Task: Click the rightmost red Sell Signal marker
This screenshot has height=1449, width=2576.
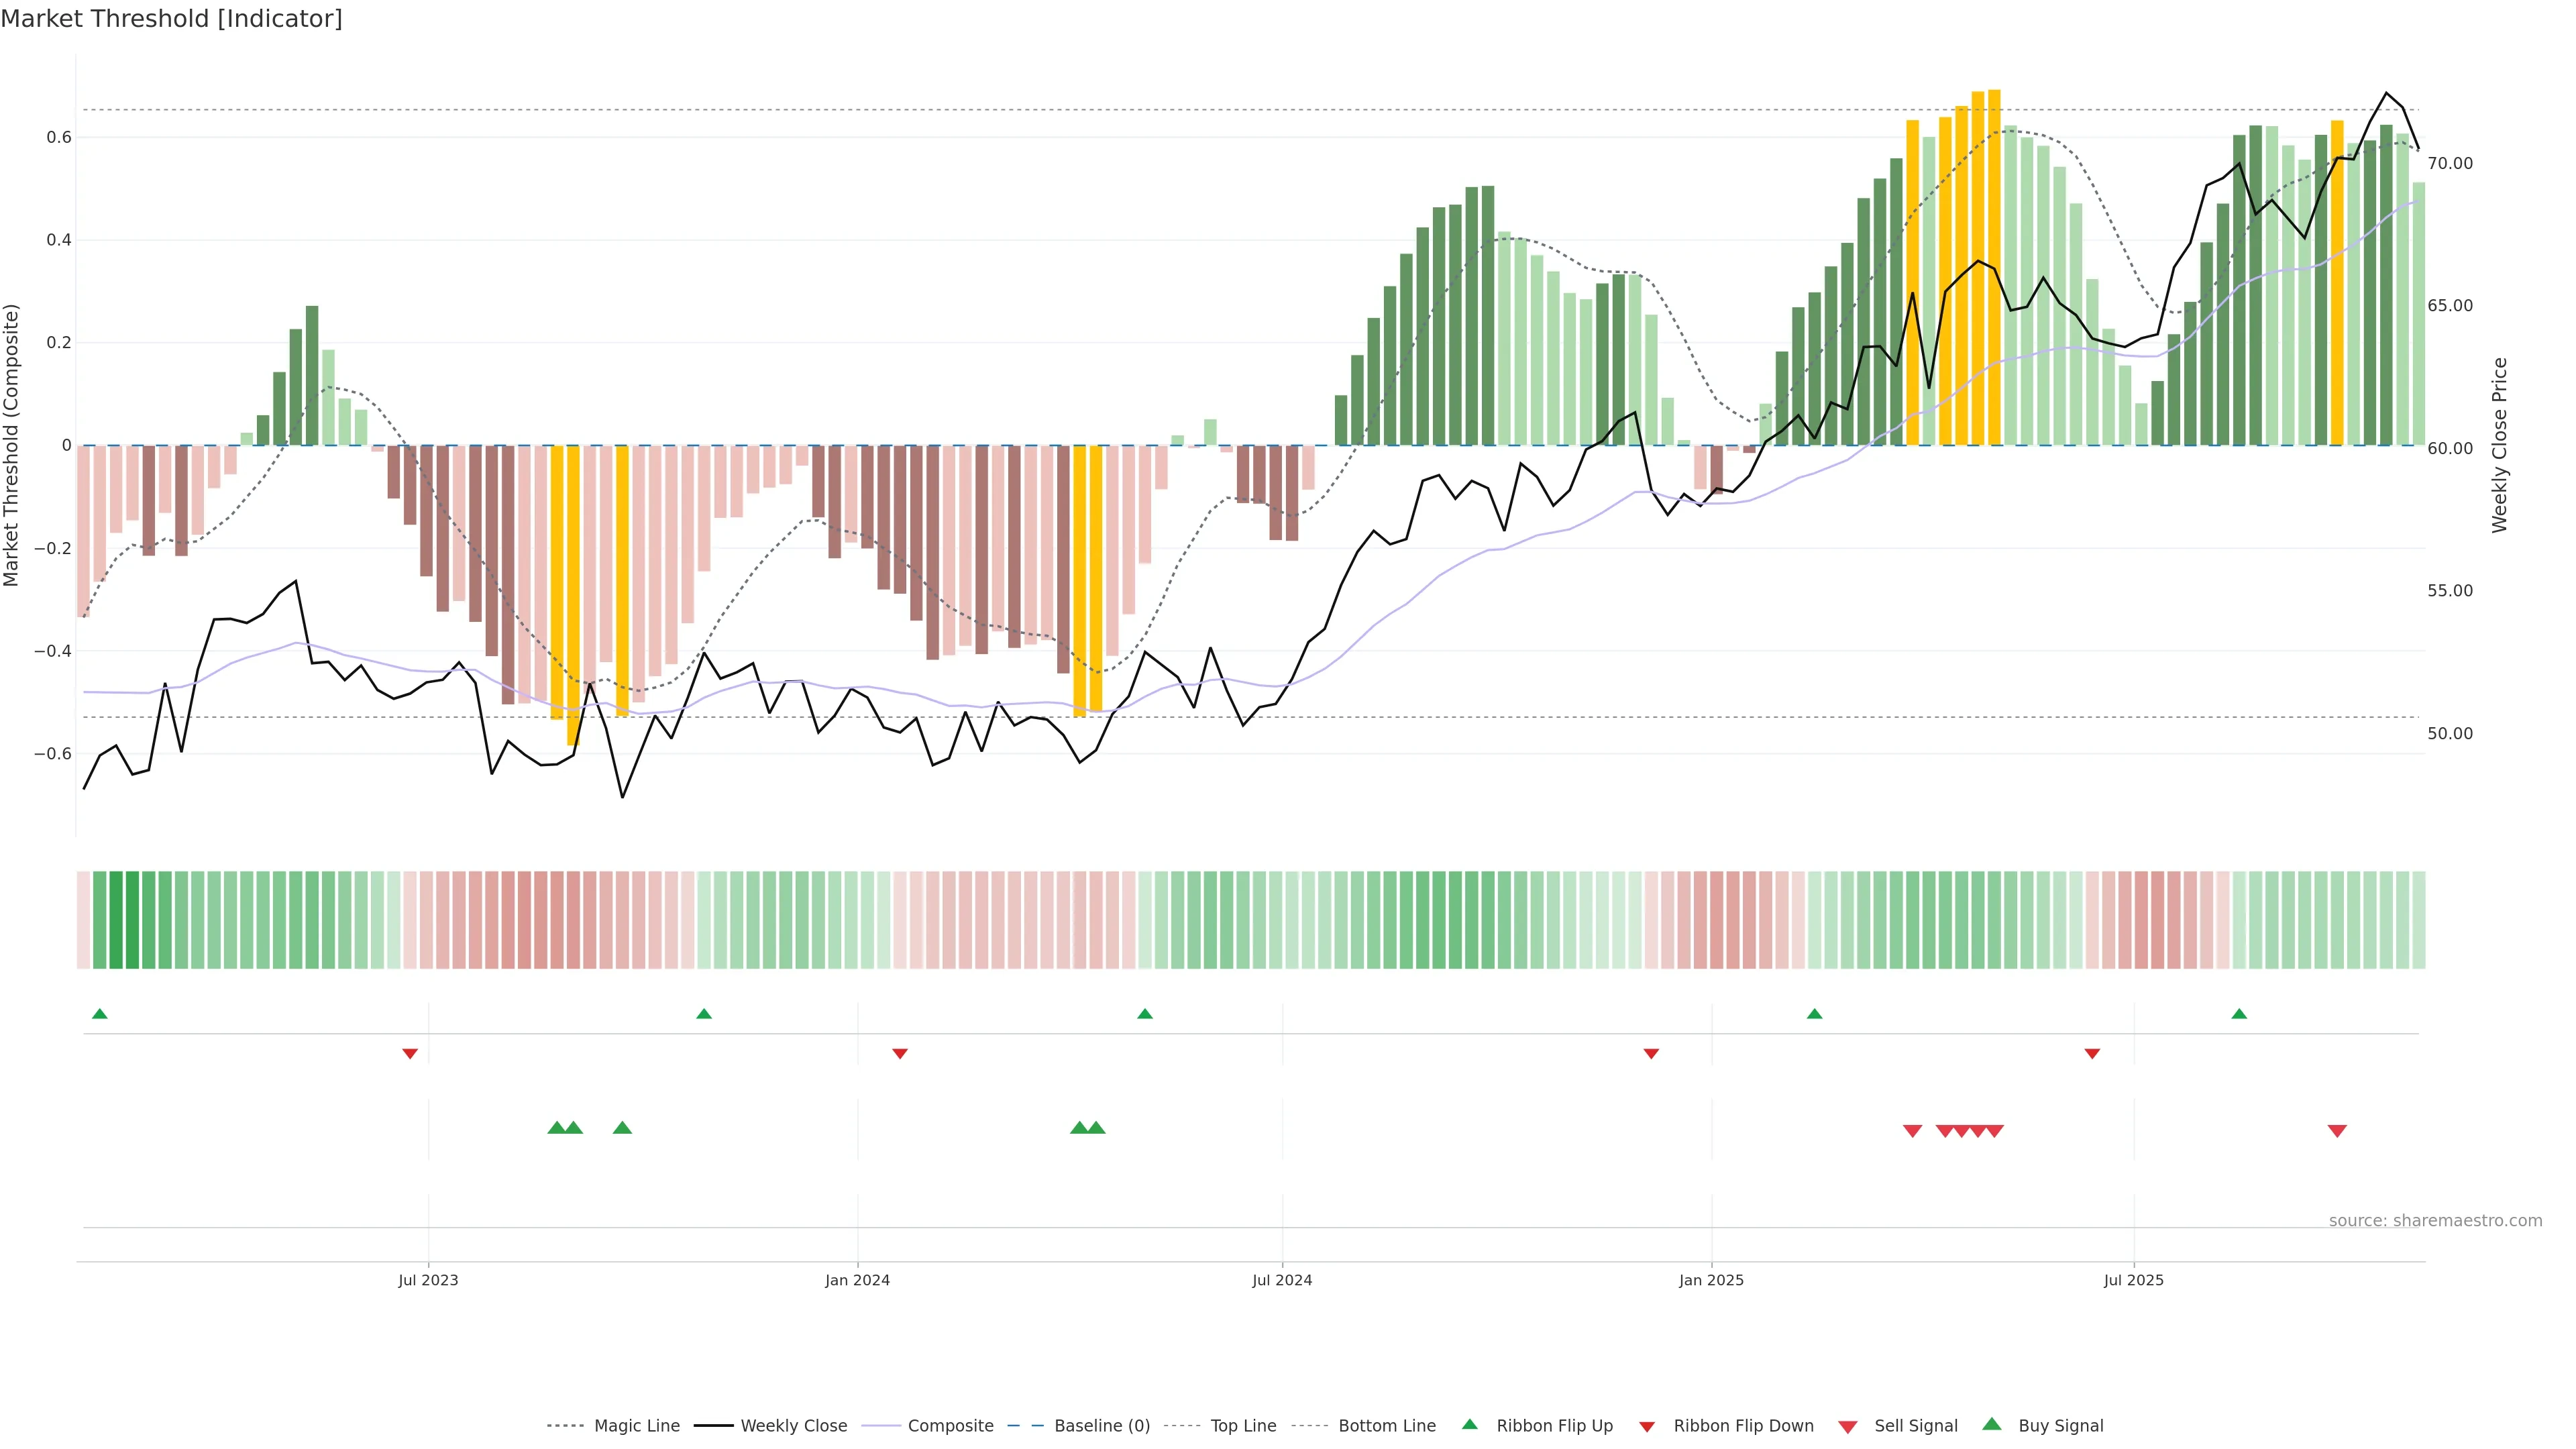Action: 2336,1131
